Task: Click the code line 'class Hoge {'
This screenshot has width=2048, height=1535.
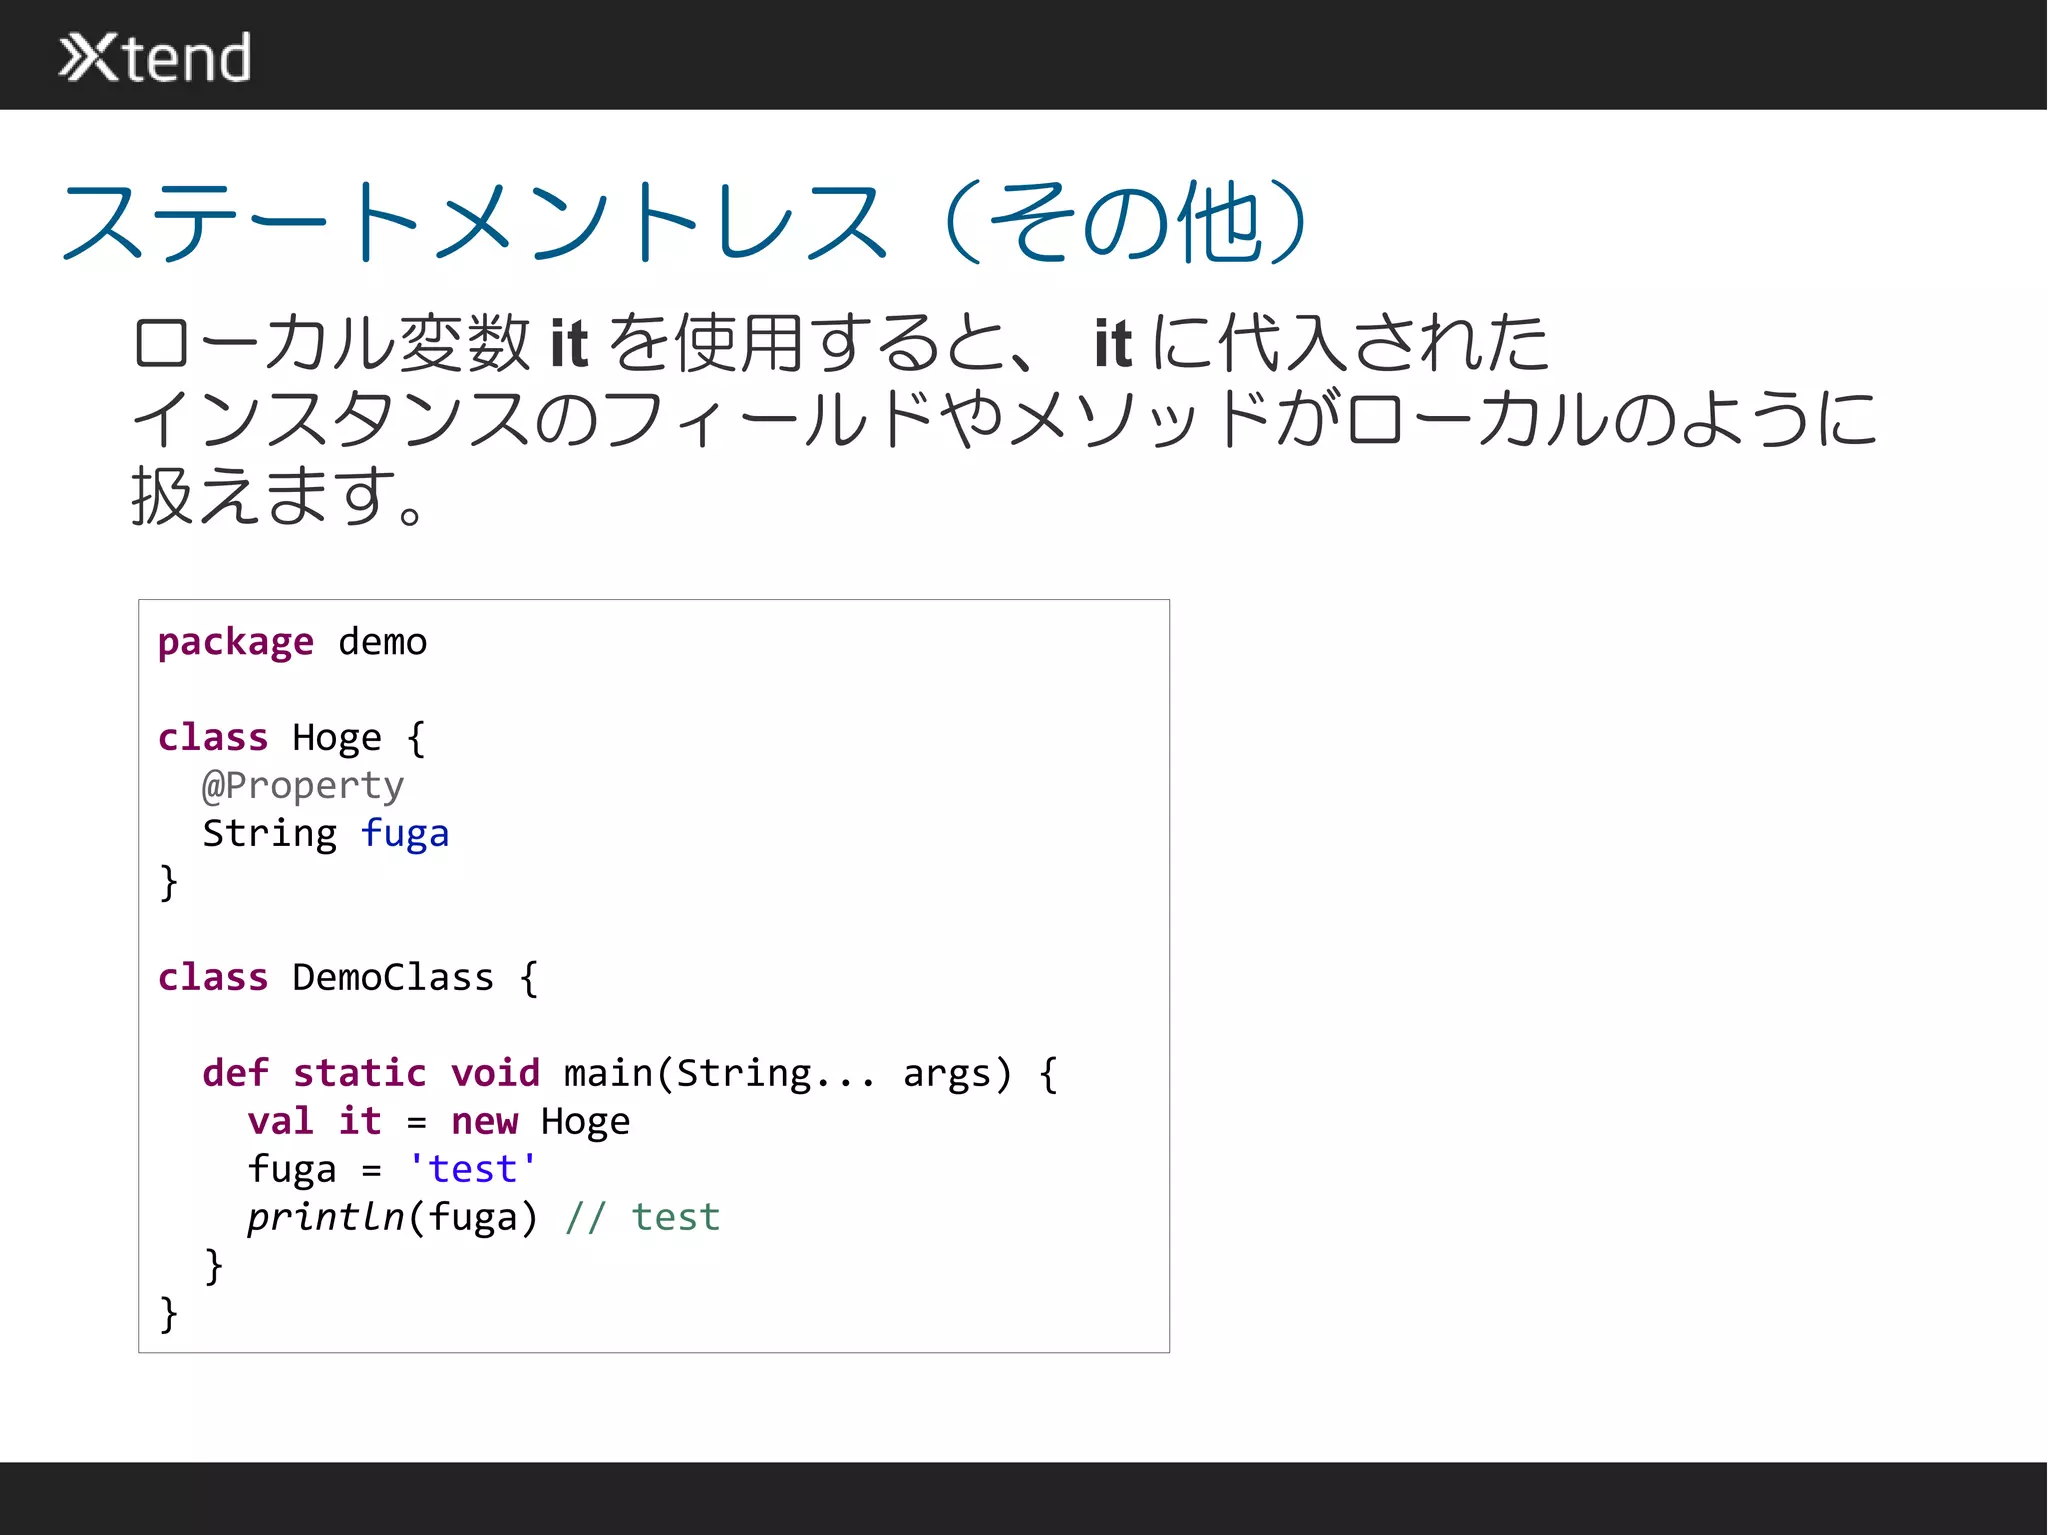Action: (x=292, y=738)
